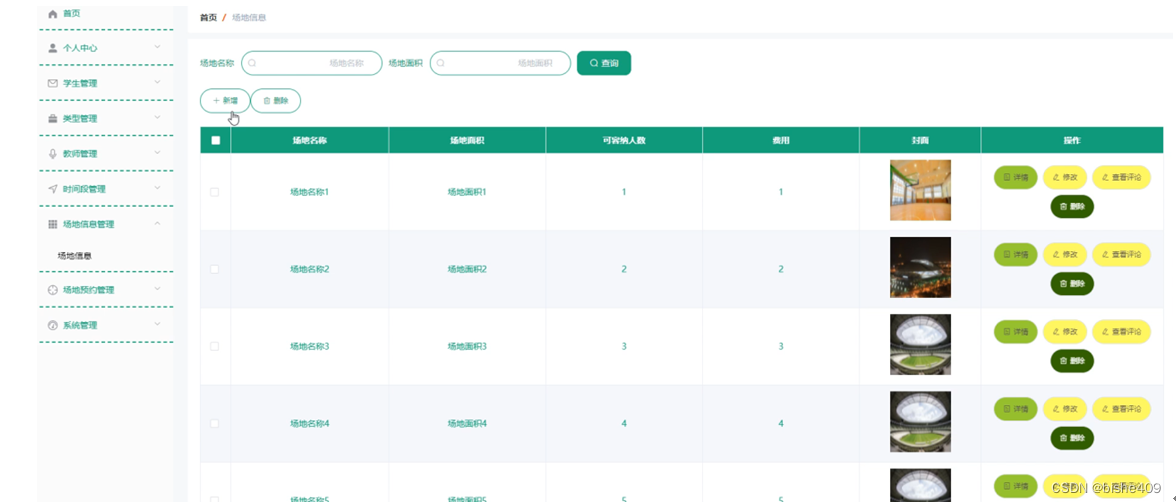Click the gauge icon for 系统管理
Viewport: 1176px width, 503px height.
pos(52,325)
